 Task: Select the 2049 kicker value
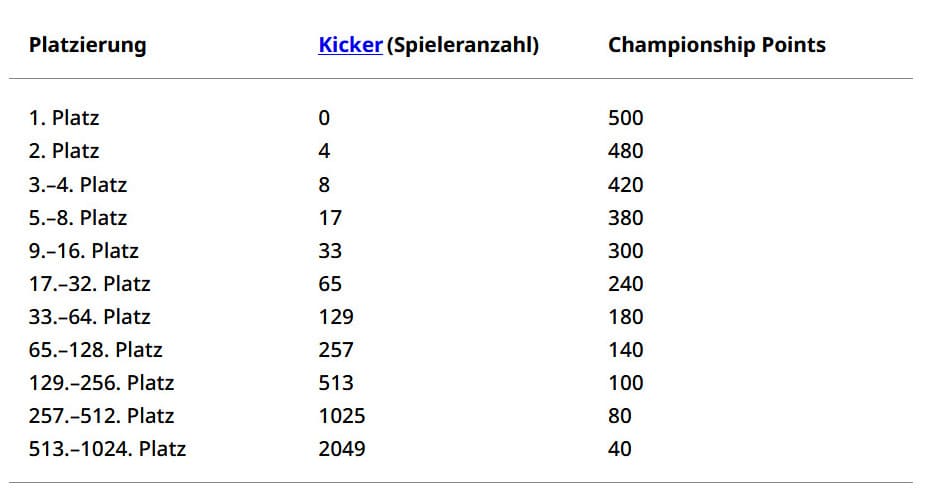click(x=341, y=449)
